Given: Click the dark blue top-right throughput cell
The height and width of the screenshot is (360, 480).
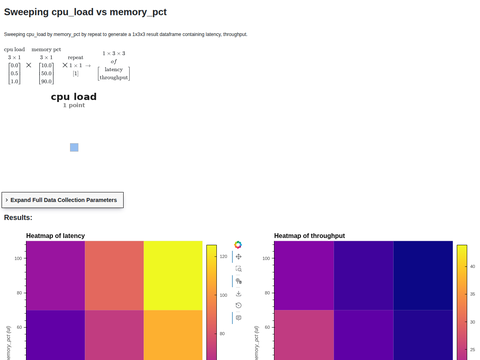Looking at the screenshot, I should [x=423, y=275].
